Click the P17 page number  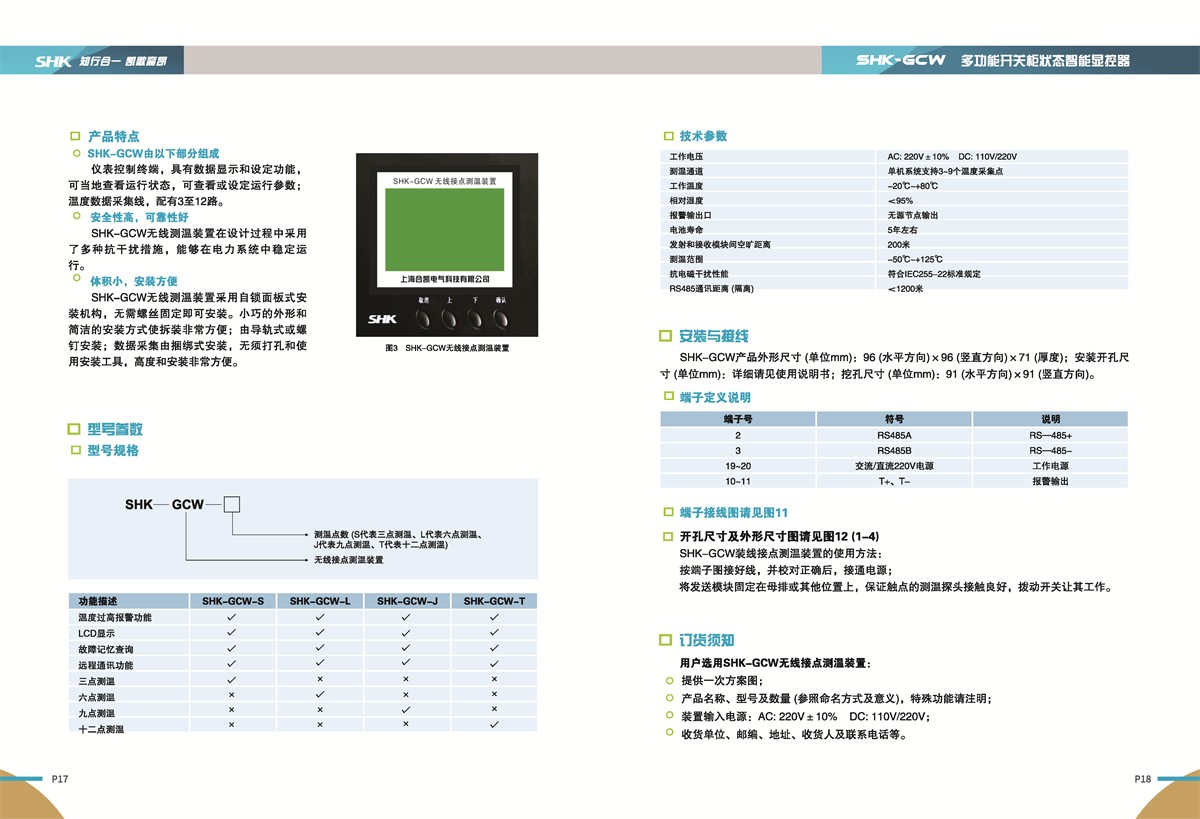pos(59,779)
